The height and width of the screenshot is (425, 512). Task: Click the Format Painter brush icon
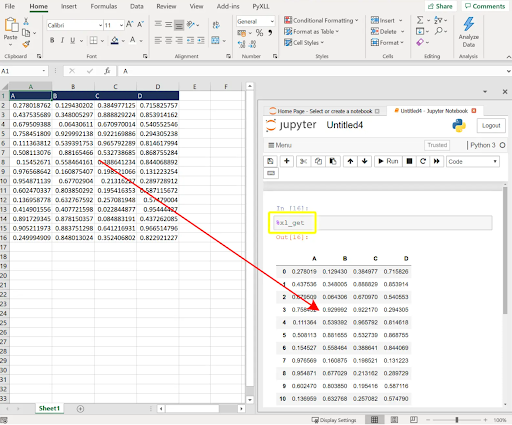click(x=26, y=44)
